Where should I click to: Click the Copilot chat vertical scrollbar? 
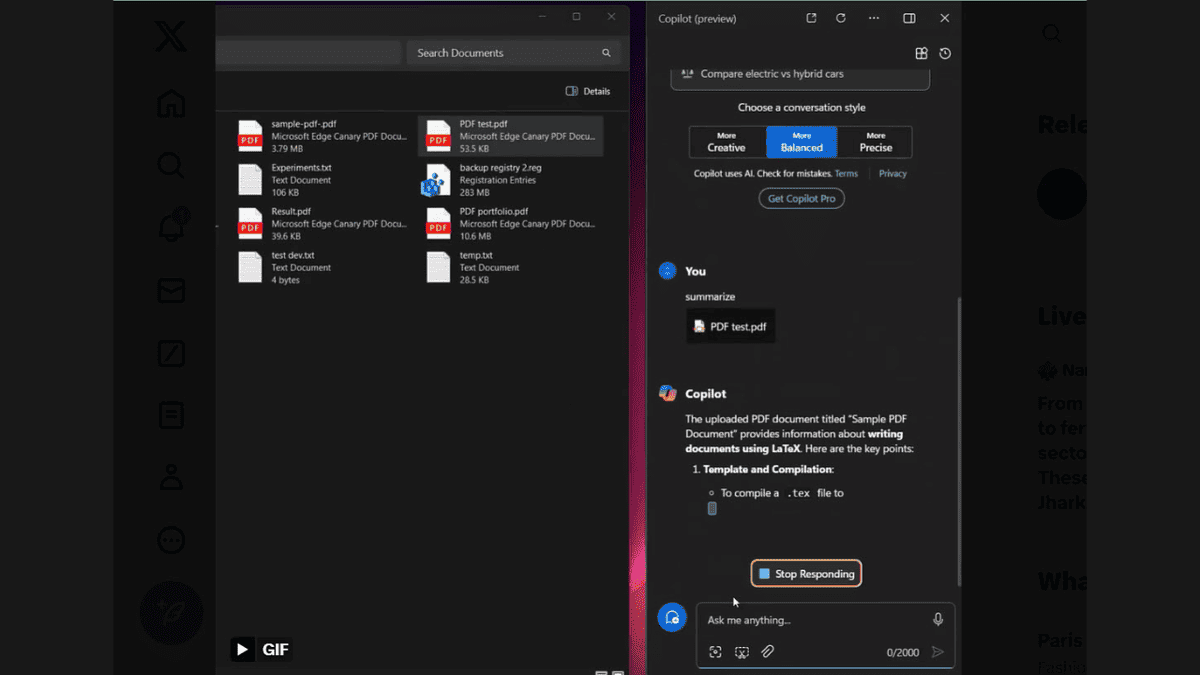tap(960, 440)
